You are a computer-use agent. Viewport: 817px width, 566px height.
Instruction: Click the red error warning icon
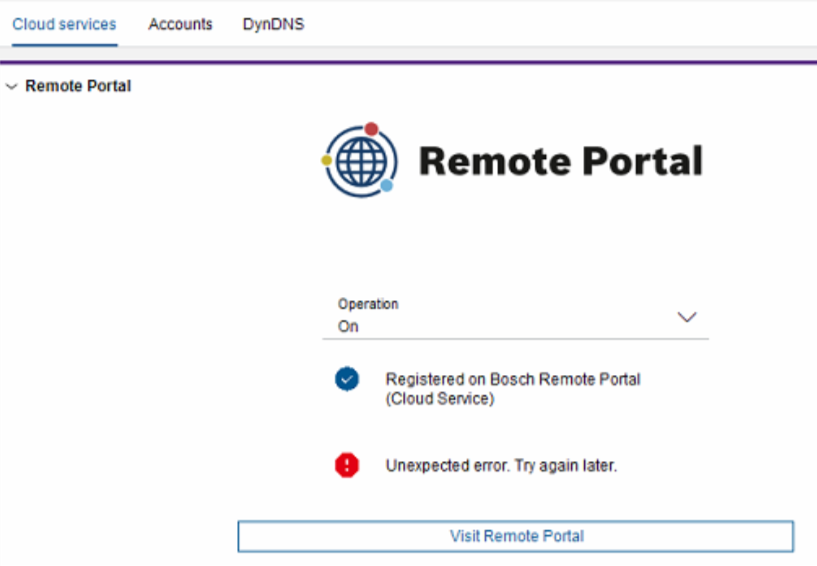pyautogui.click(x=347, y=465)
